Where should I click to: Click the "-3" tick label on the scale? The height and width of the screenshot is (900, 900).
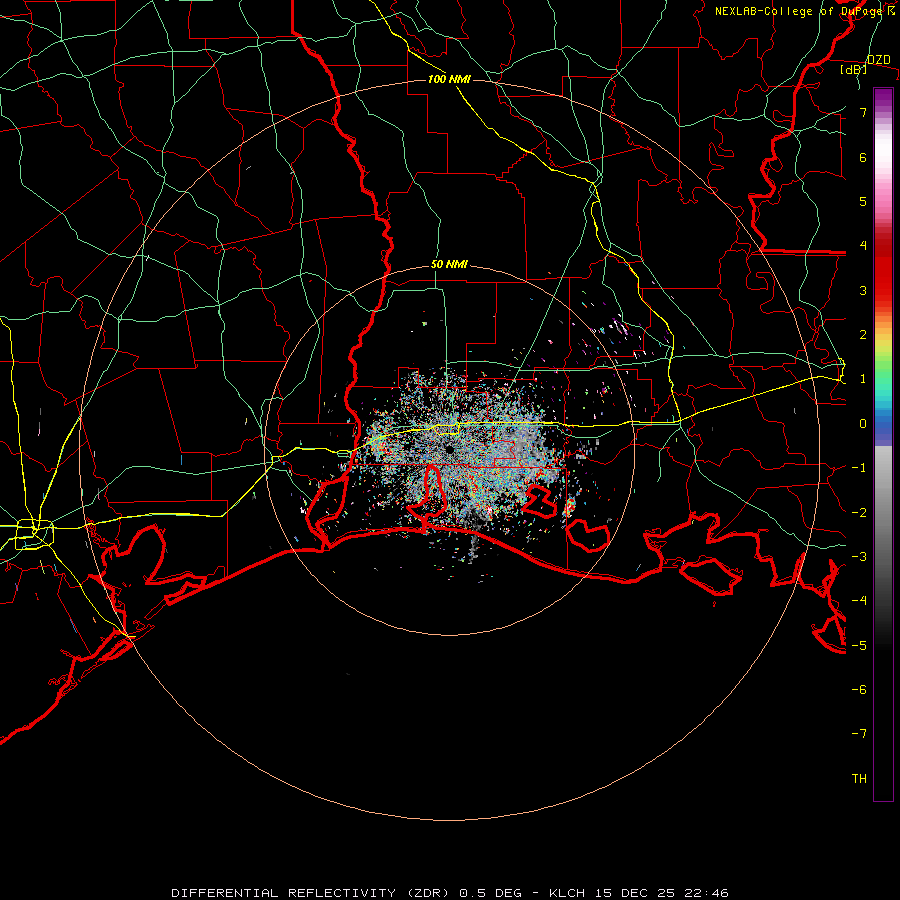[x=859, y=557]
